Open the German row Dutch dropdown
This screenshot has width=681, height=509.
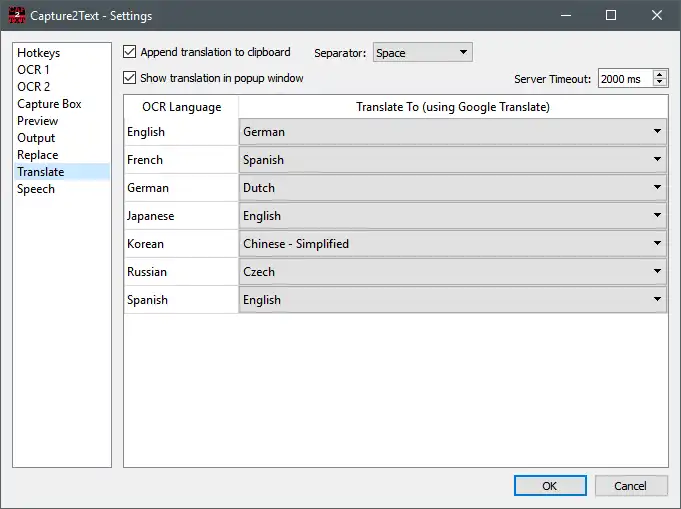(453, 188)
